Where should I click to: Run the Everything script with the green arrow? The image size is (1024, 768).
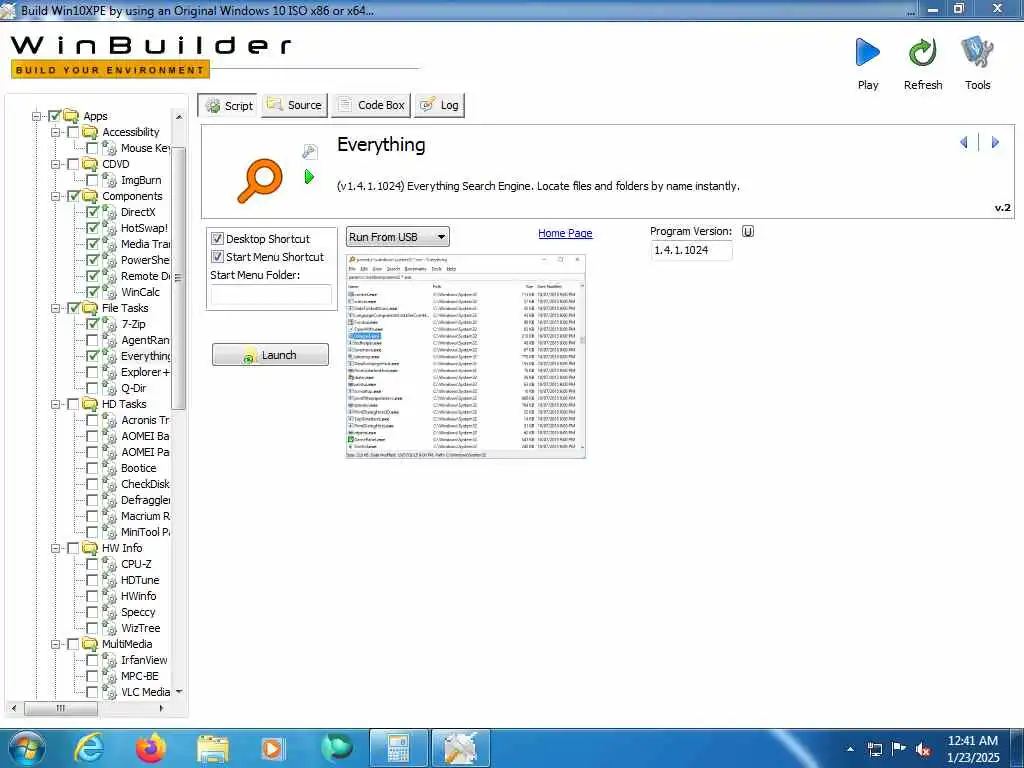309,176
